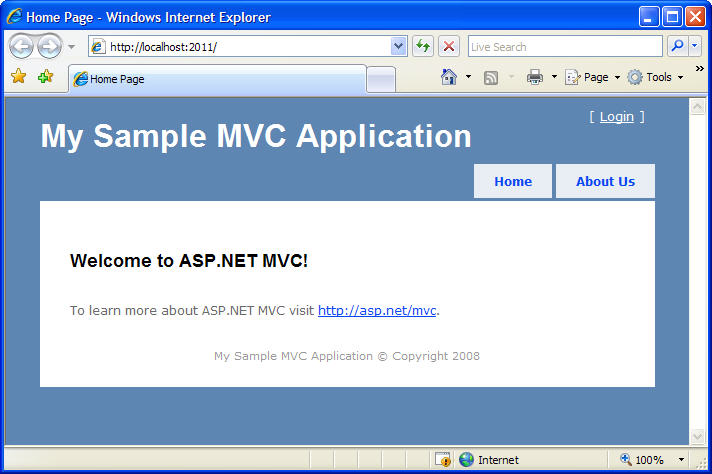Open the Tools menu dropdown
712x474 pixels.
(x=655, y=77)
